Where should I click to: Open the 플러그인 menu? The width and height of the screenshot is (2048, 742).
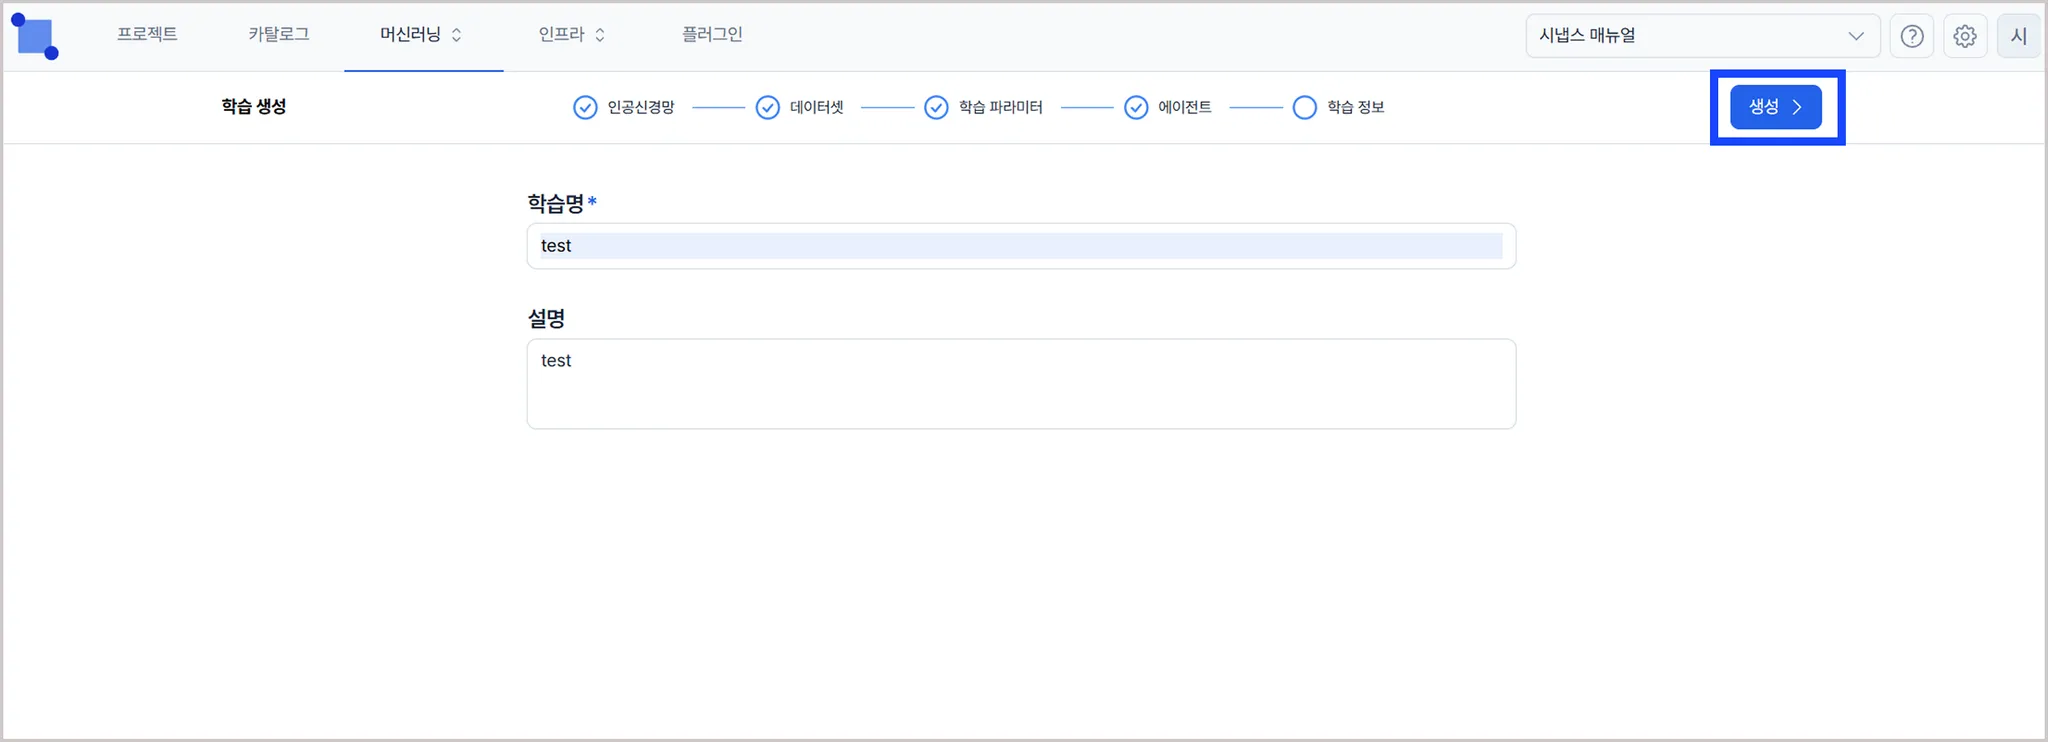[712, 35]
